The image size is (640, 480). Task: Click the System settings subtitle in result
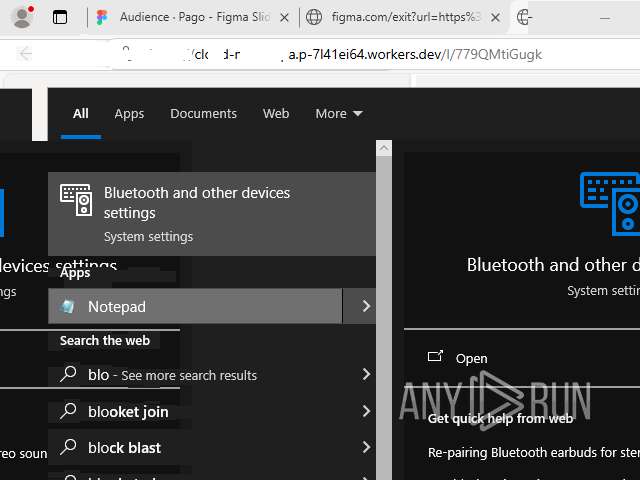coord(148,237)
